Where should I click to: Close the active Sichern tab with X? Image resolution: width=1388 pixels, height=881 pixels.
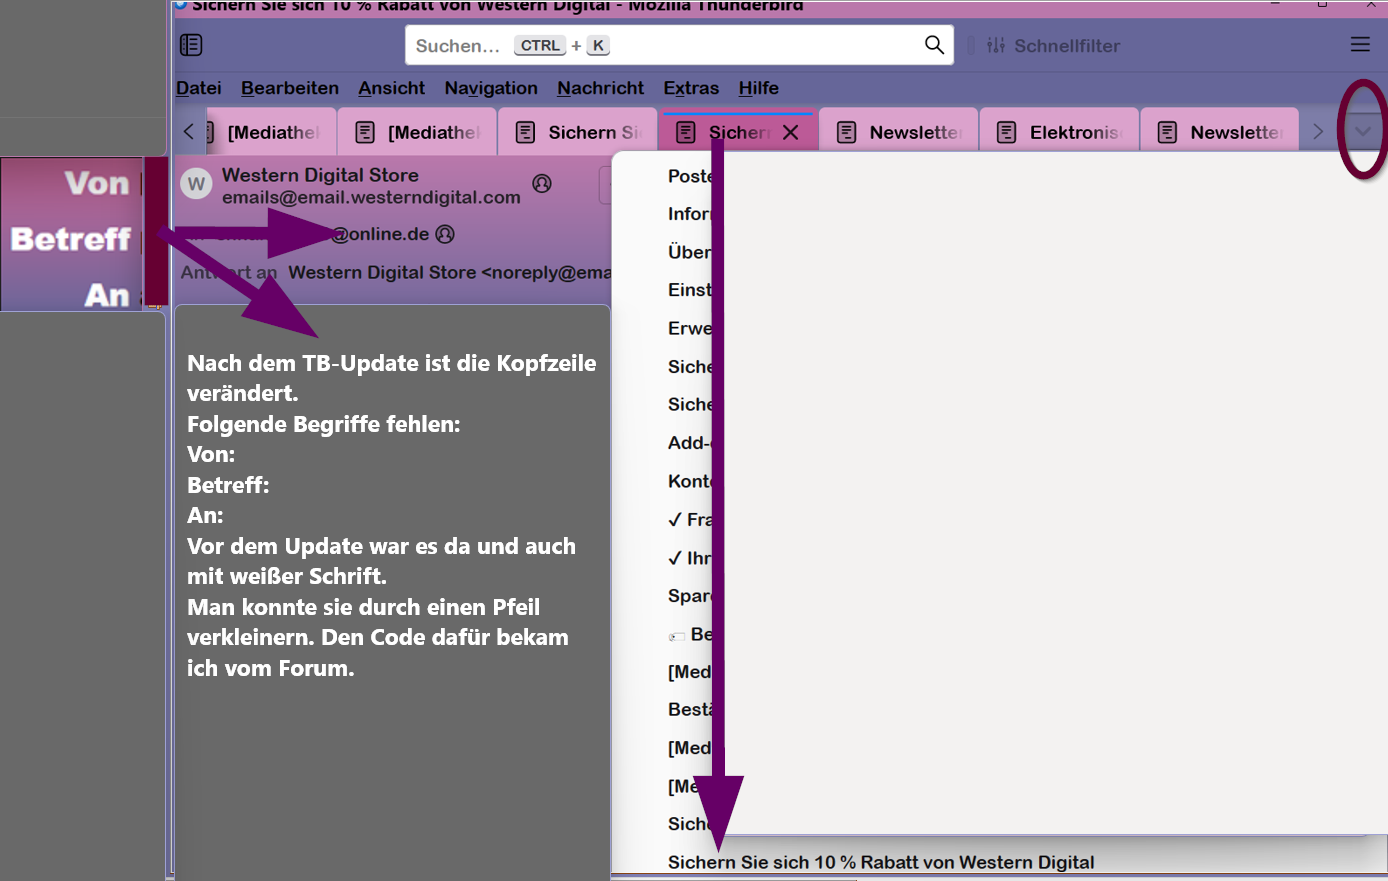[x=790, y=132]
